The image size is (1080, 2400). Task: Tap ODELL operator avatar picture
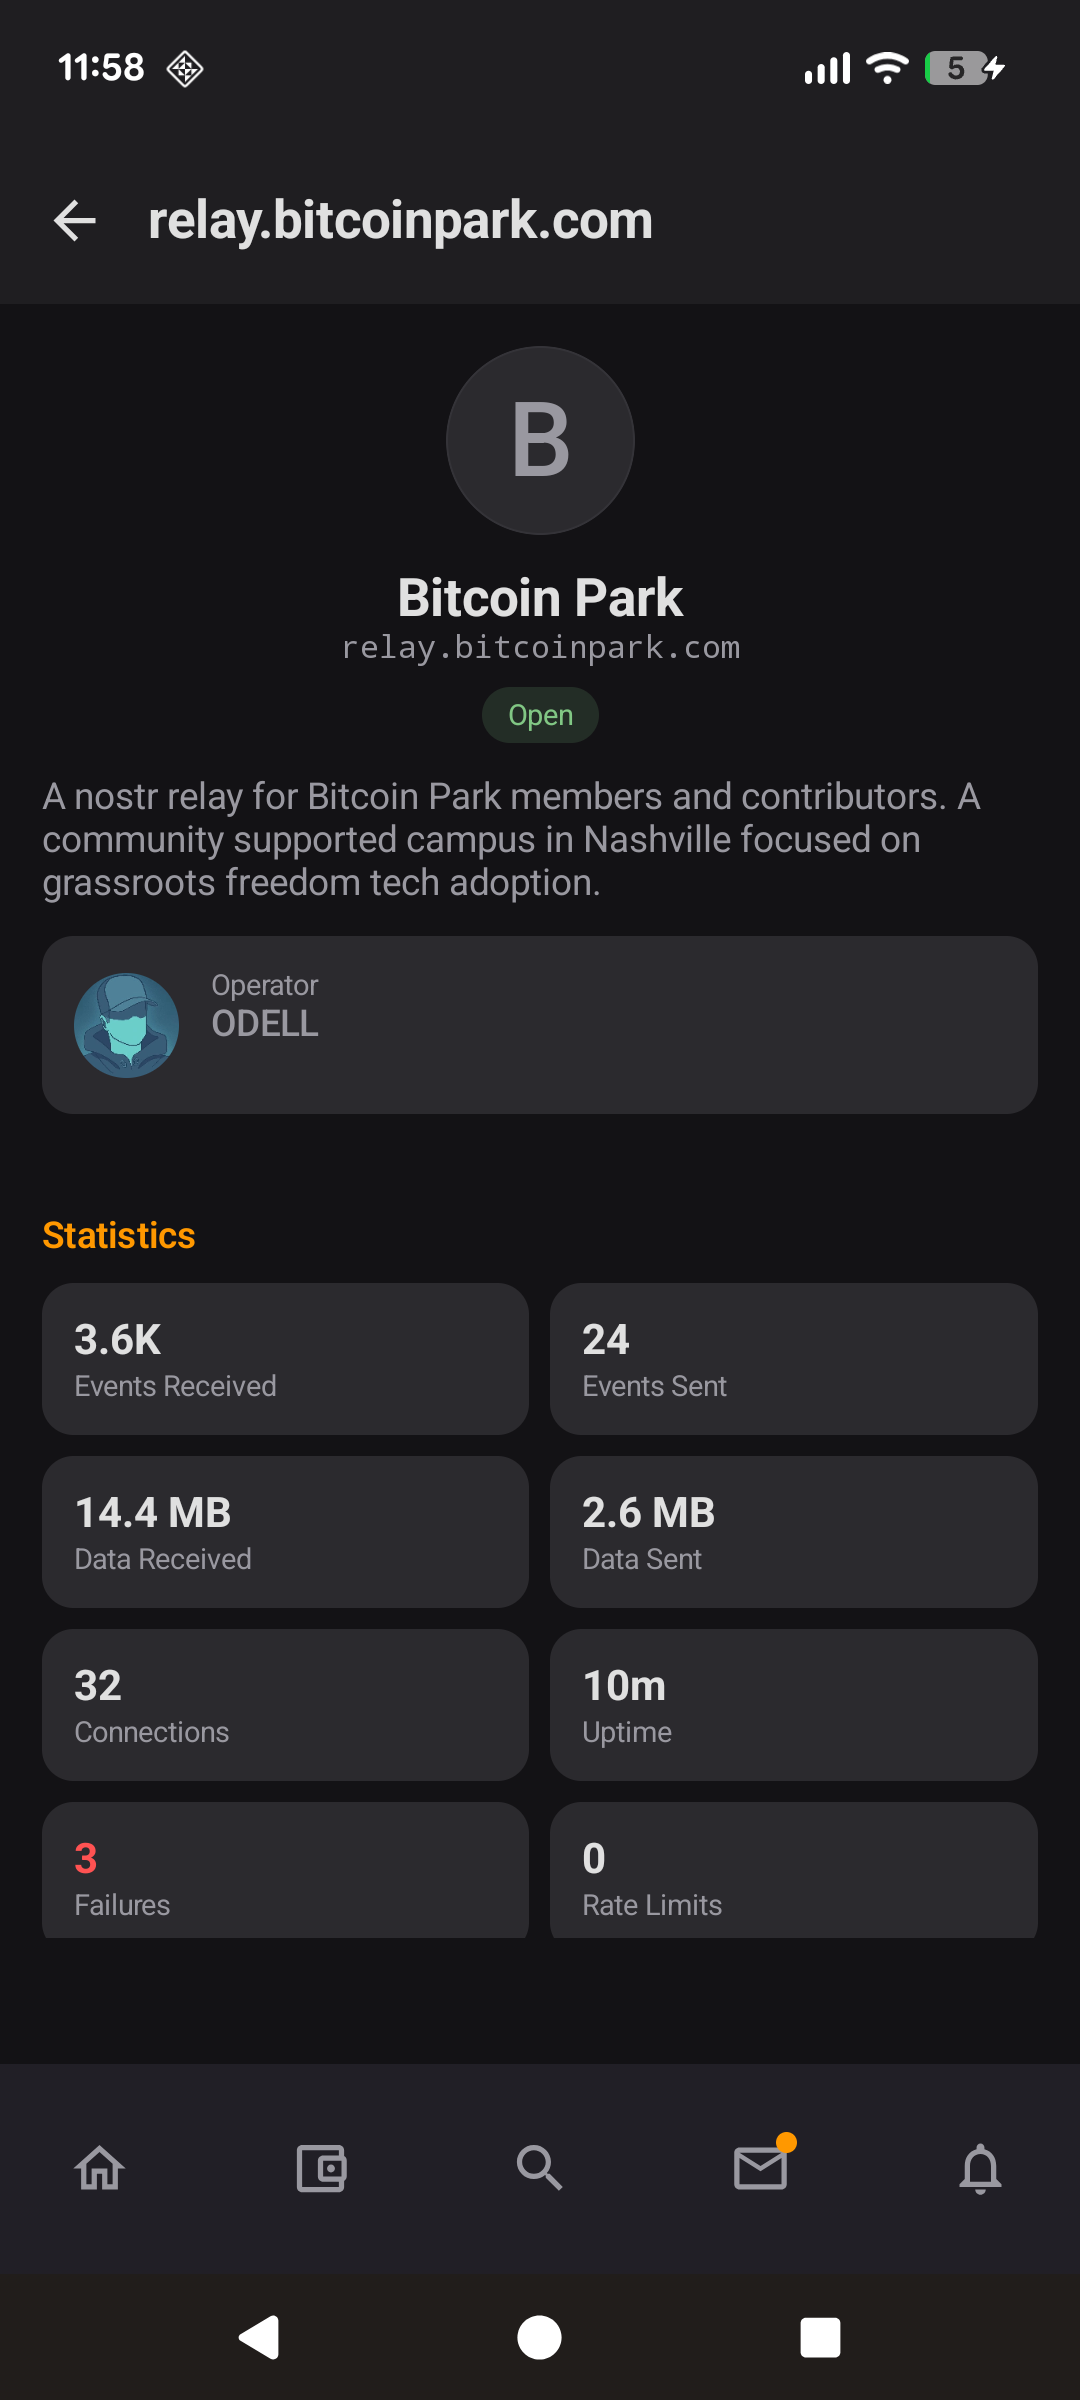click(126, 1025)
